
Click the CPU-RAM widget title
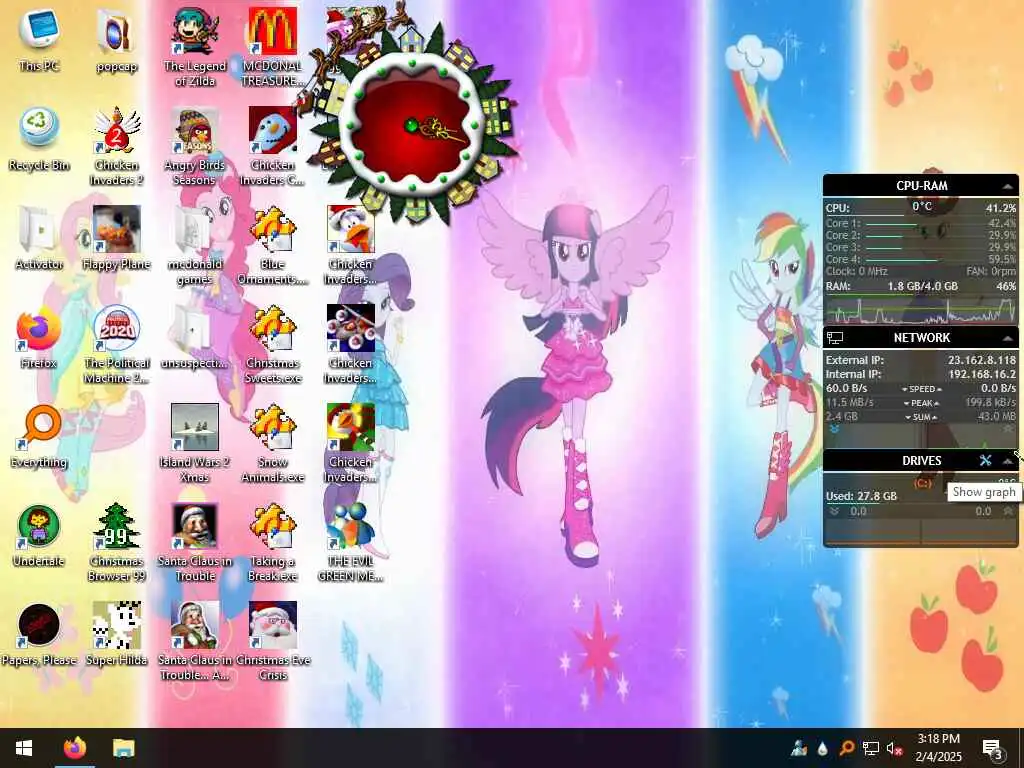921,186
